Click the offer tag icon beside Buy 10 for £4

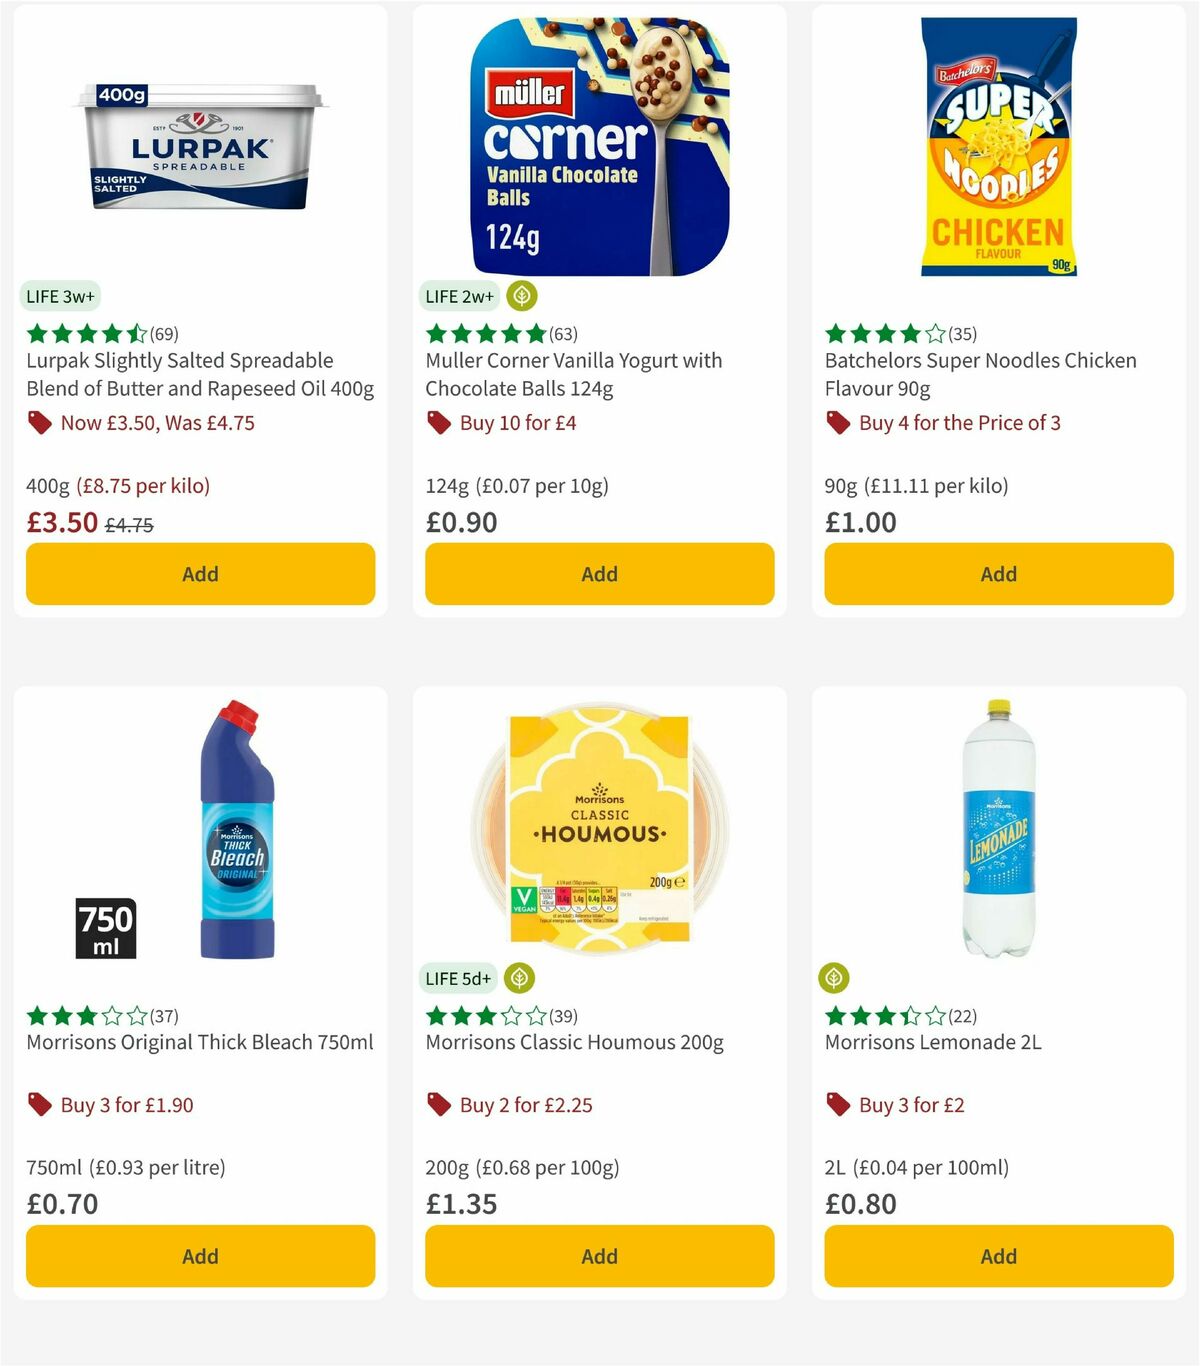(x=439, y=423)
